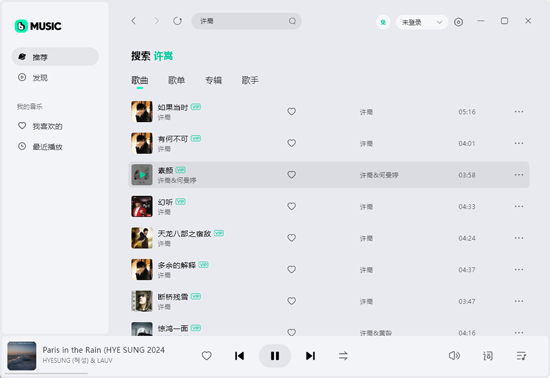Switch to the 歌单 tab

(176, 80)
